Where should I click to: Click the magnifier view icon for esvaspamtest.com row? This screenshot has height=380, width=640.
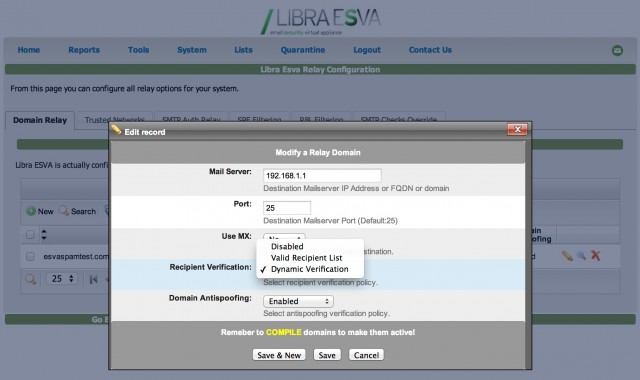click(x=582, y=256)
